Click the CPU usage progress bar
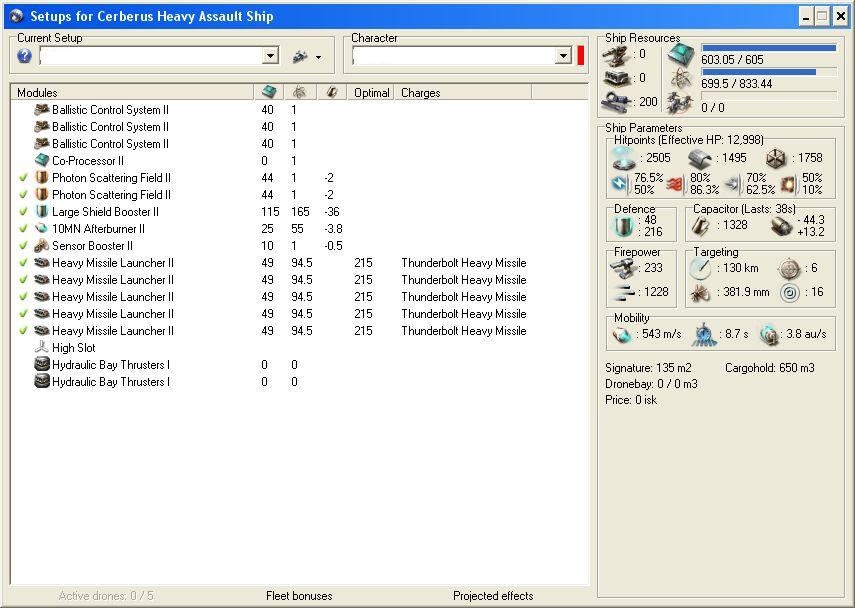This screenshot has height=608, width=855. pos(769,48)
